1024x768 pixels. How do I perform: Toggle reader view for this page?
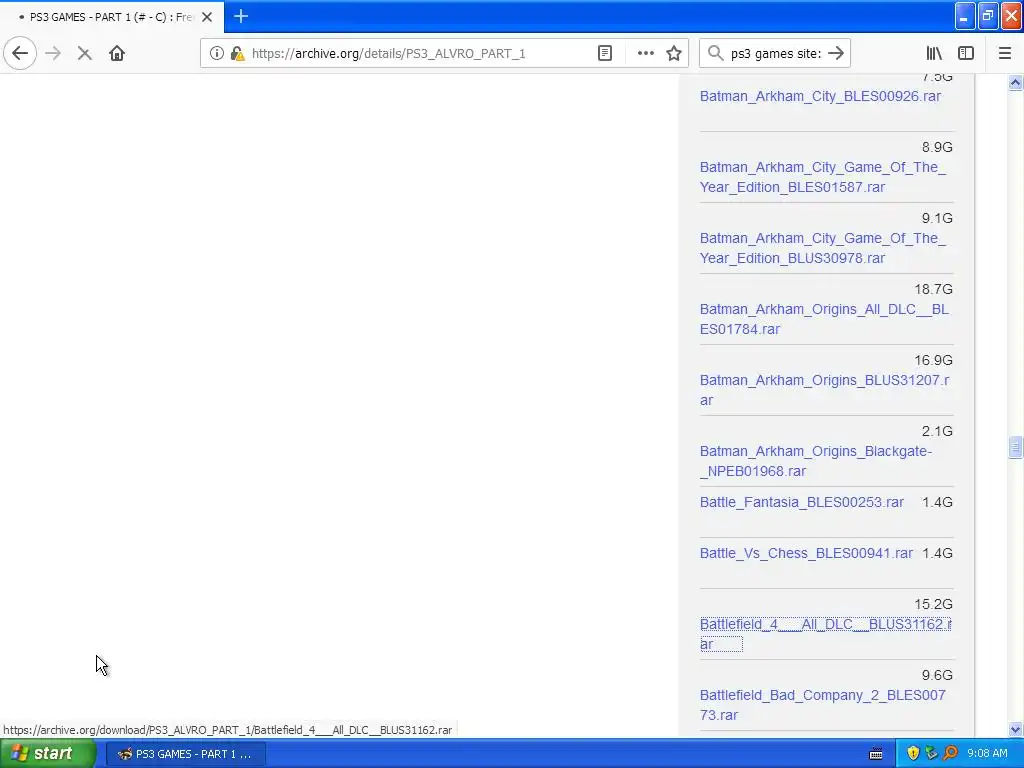point(605,54)
